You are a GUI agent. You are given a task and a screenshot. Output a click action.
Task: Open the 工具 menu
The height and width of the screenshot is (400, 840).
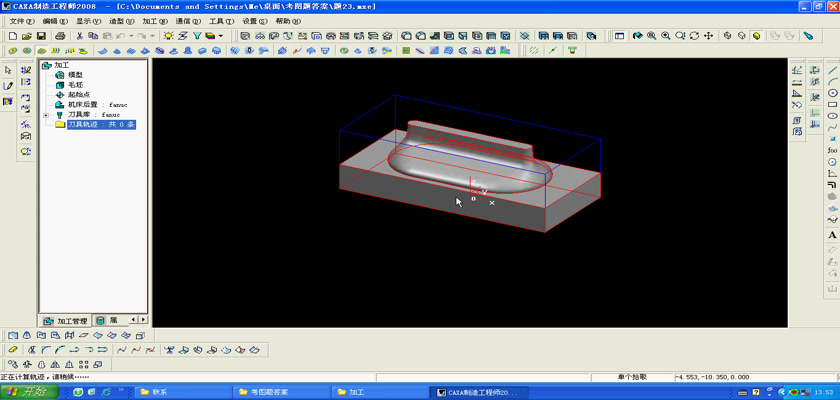tap(221, 21)
